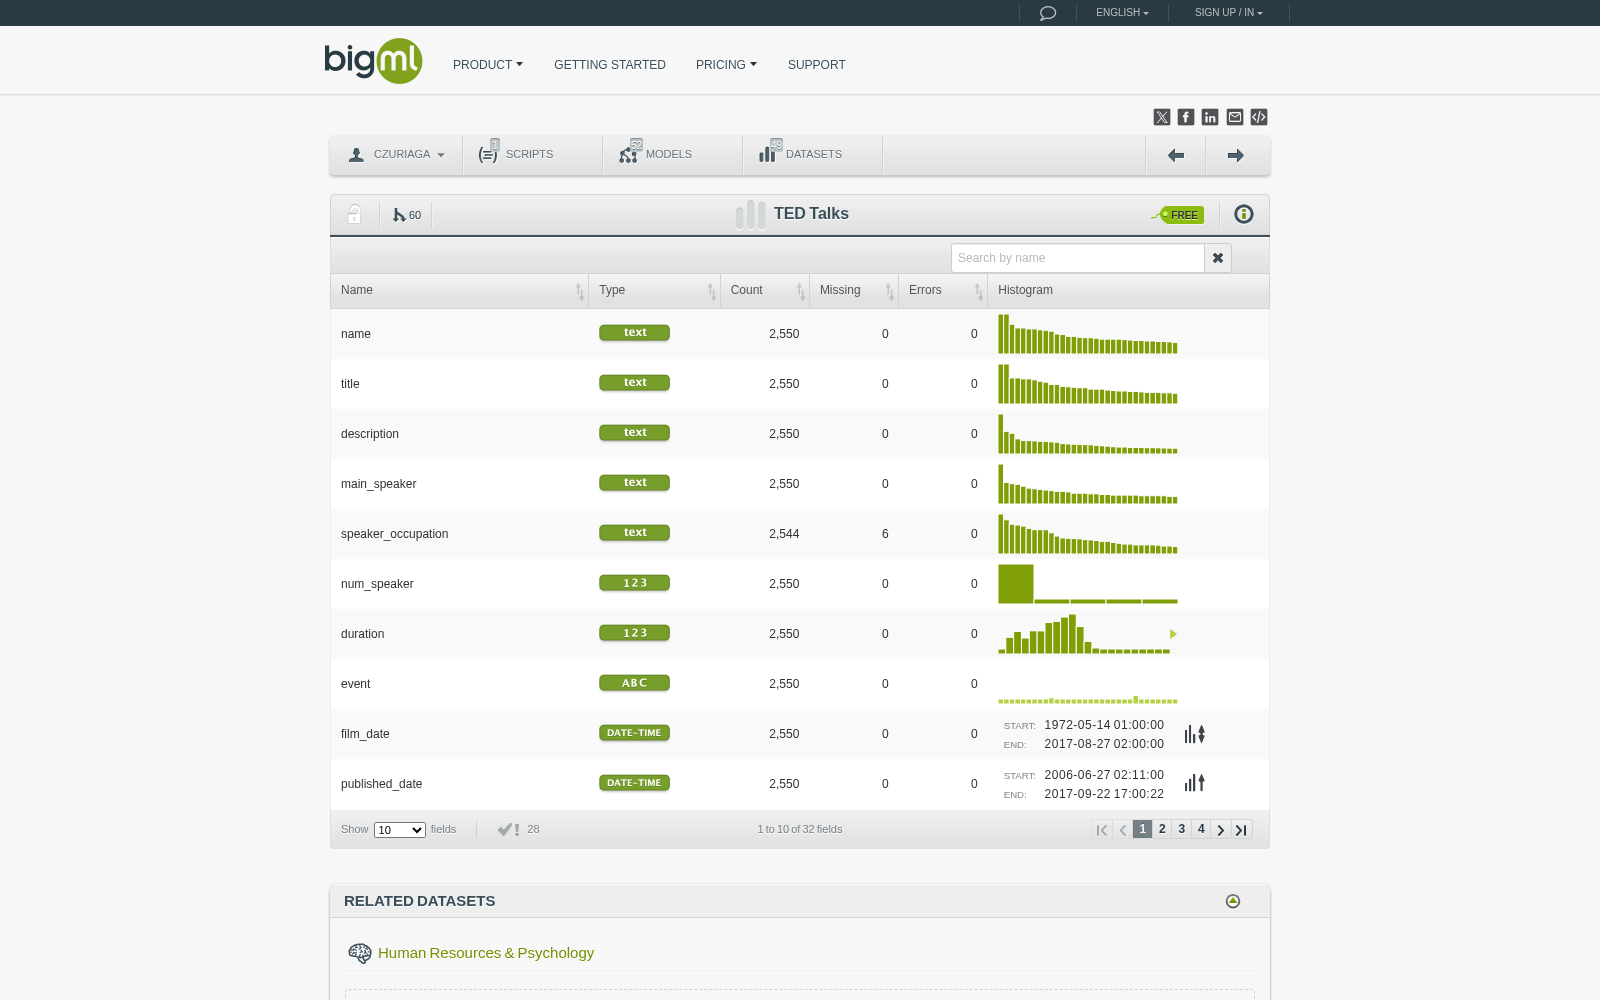Go to previous item with left arrow

[1176, 155]
